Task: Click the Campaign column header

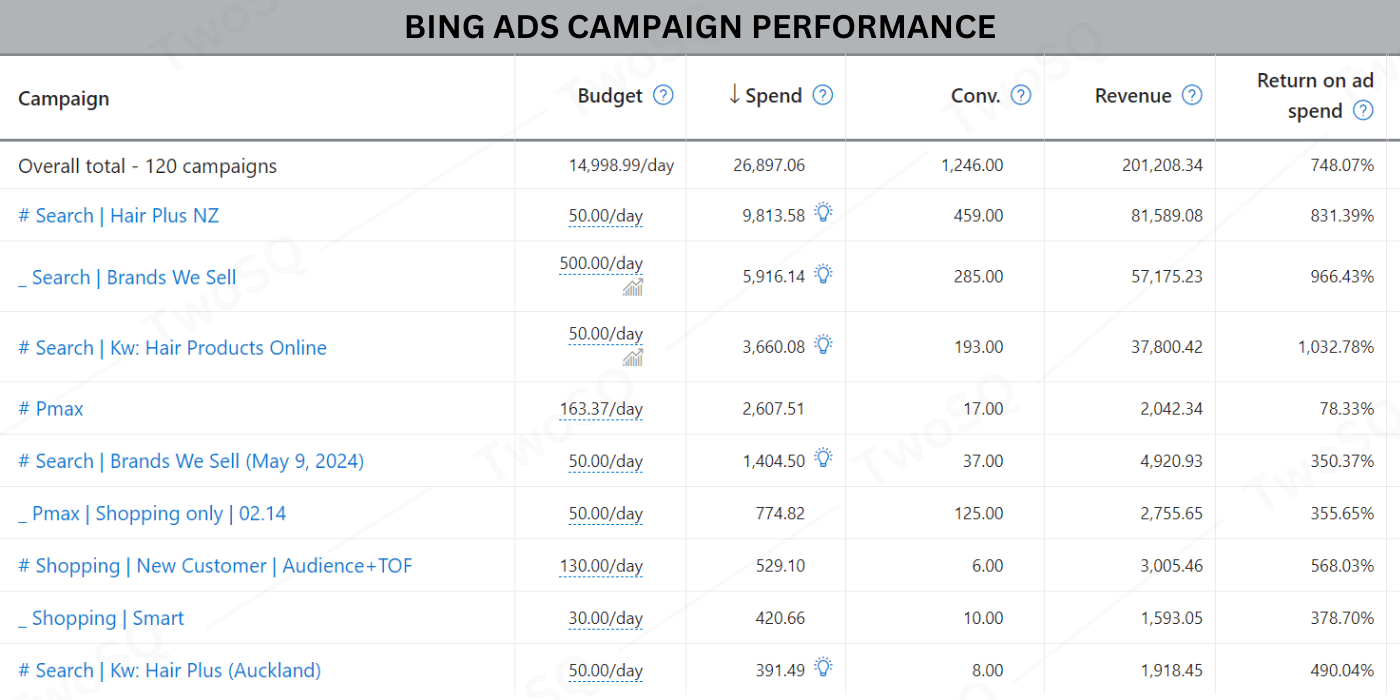Action: click(x=64, y=98)
